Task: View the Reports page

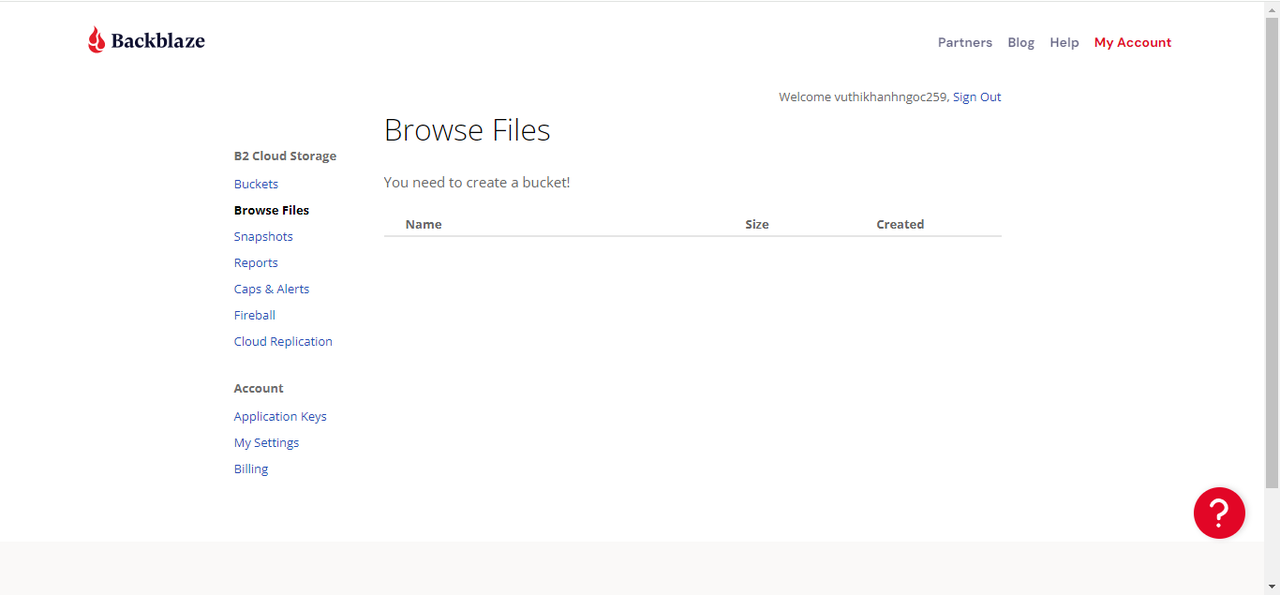Action: (256, 263)
